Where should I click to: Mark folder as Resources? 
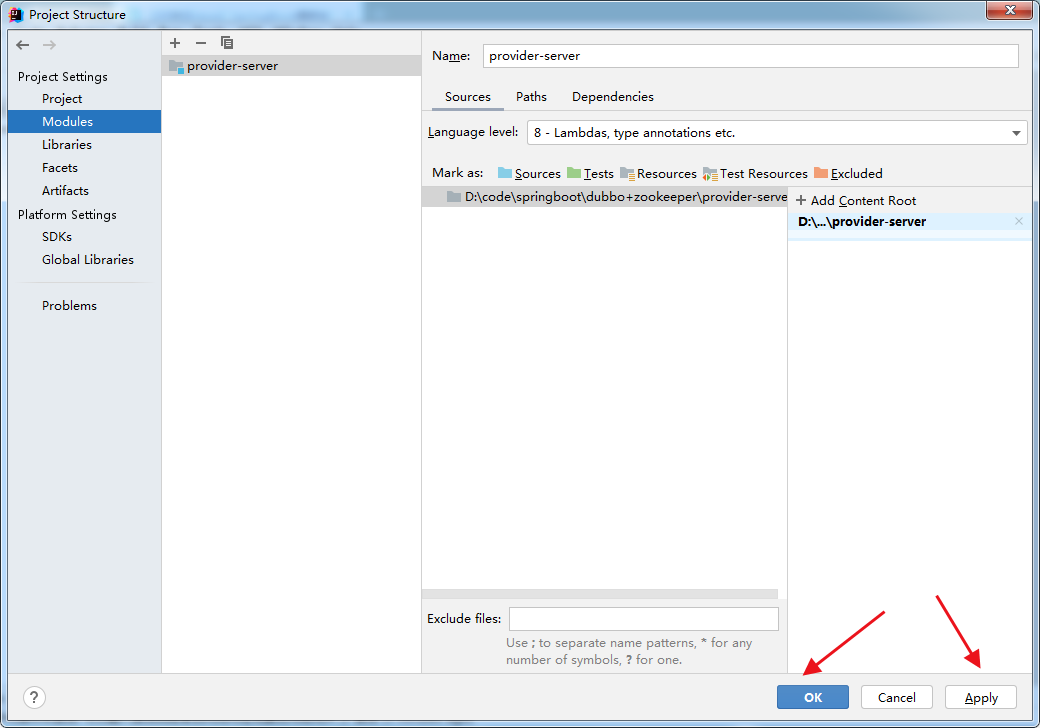(x=659, y=174)
